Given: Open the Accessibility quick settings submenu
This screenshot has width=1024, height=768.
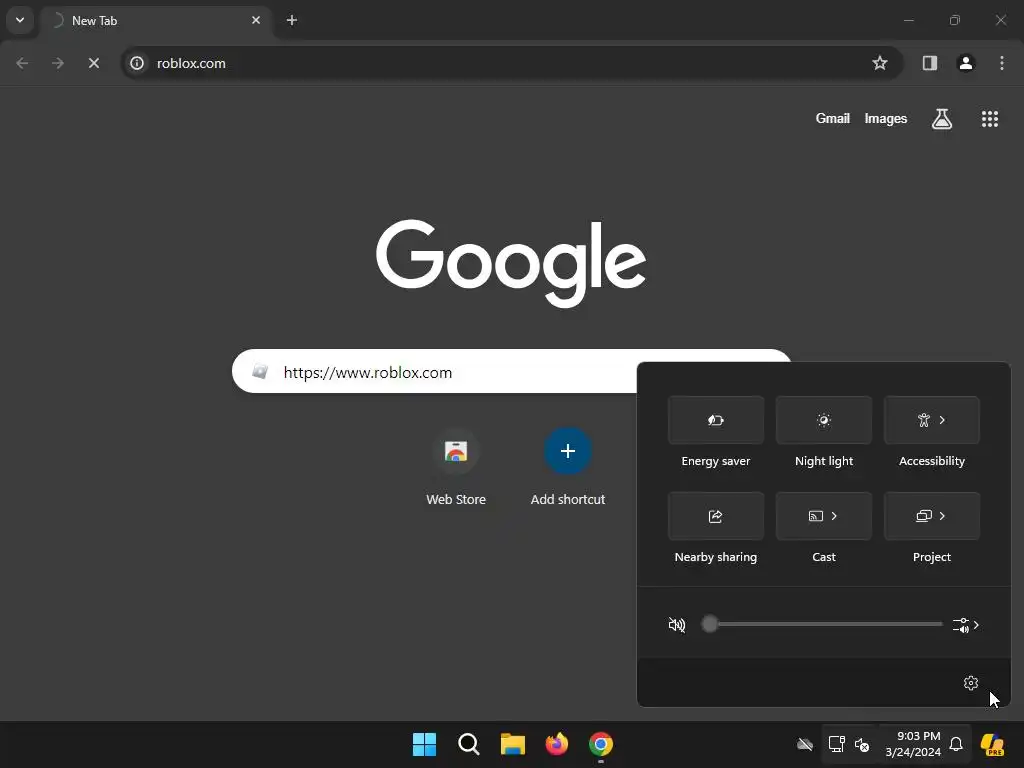Looking at the screenshot, I should 931,420.
